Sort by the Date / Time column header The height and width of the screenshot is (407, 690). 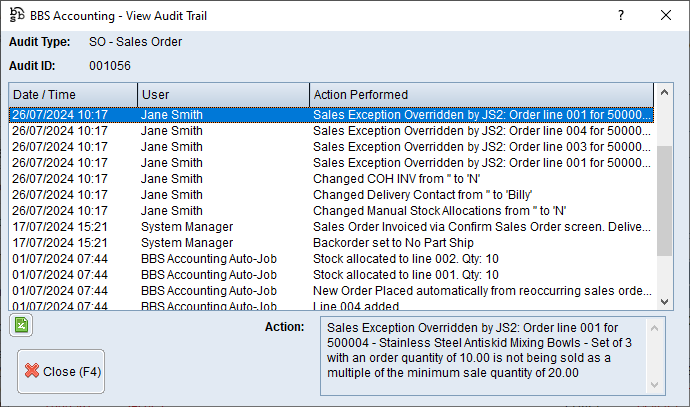tap(73, 94)
